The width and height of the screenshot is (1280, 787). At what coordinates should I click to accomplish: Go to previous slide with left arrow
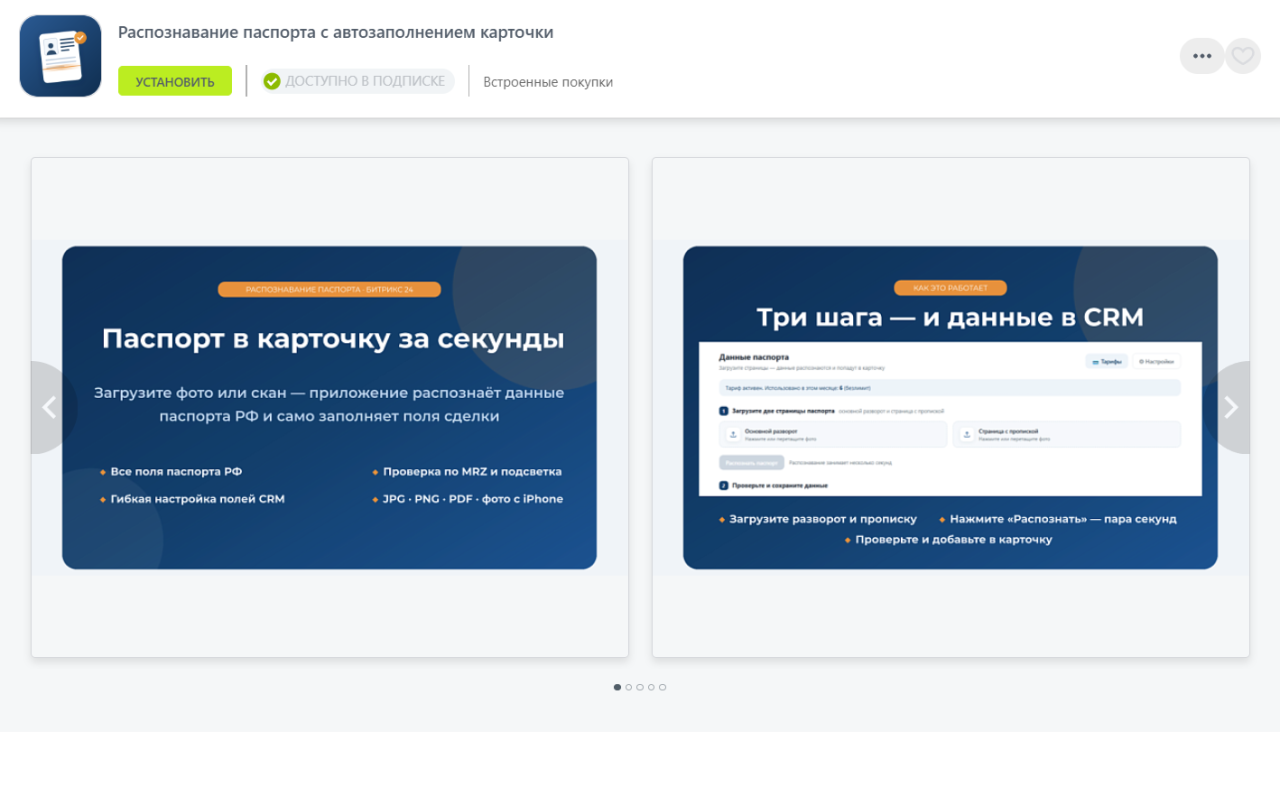(49, 407)
